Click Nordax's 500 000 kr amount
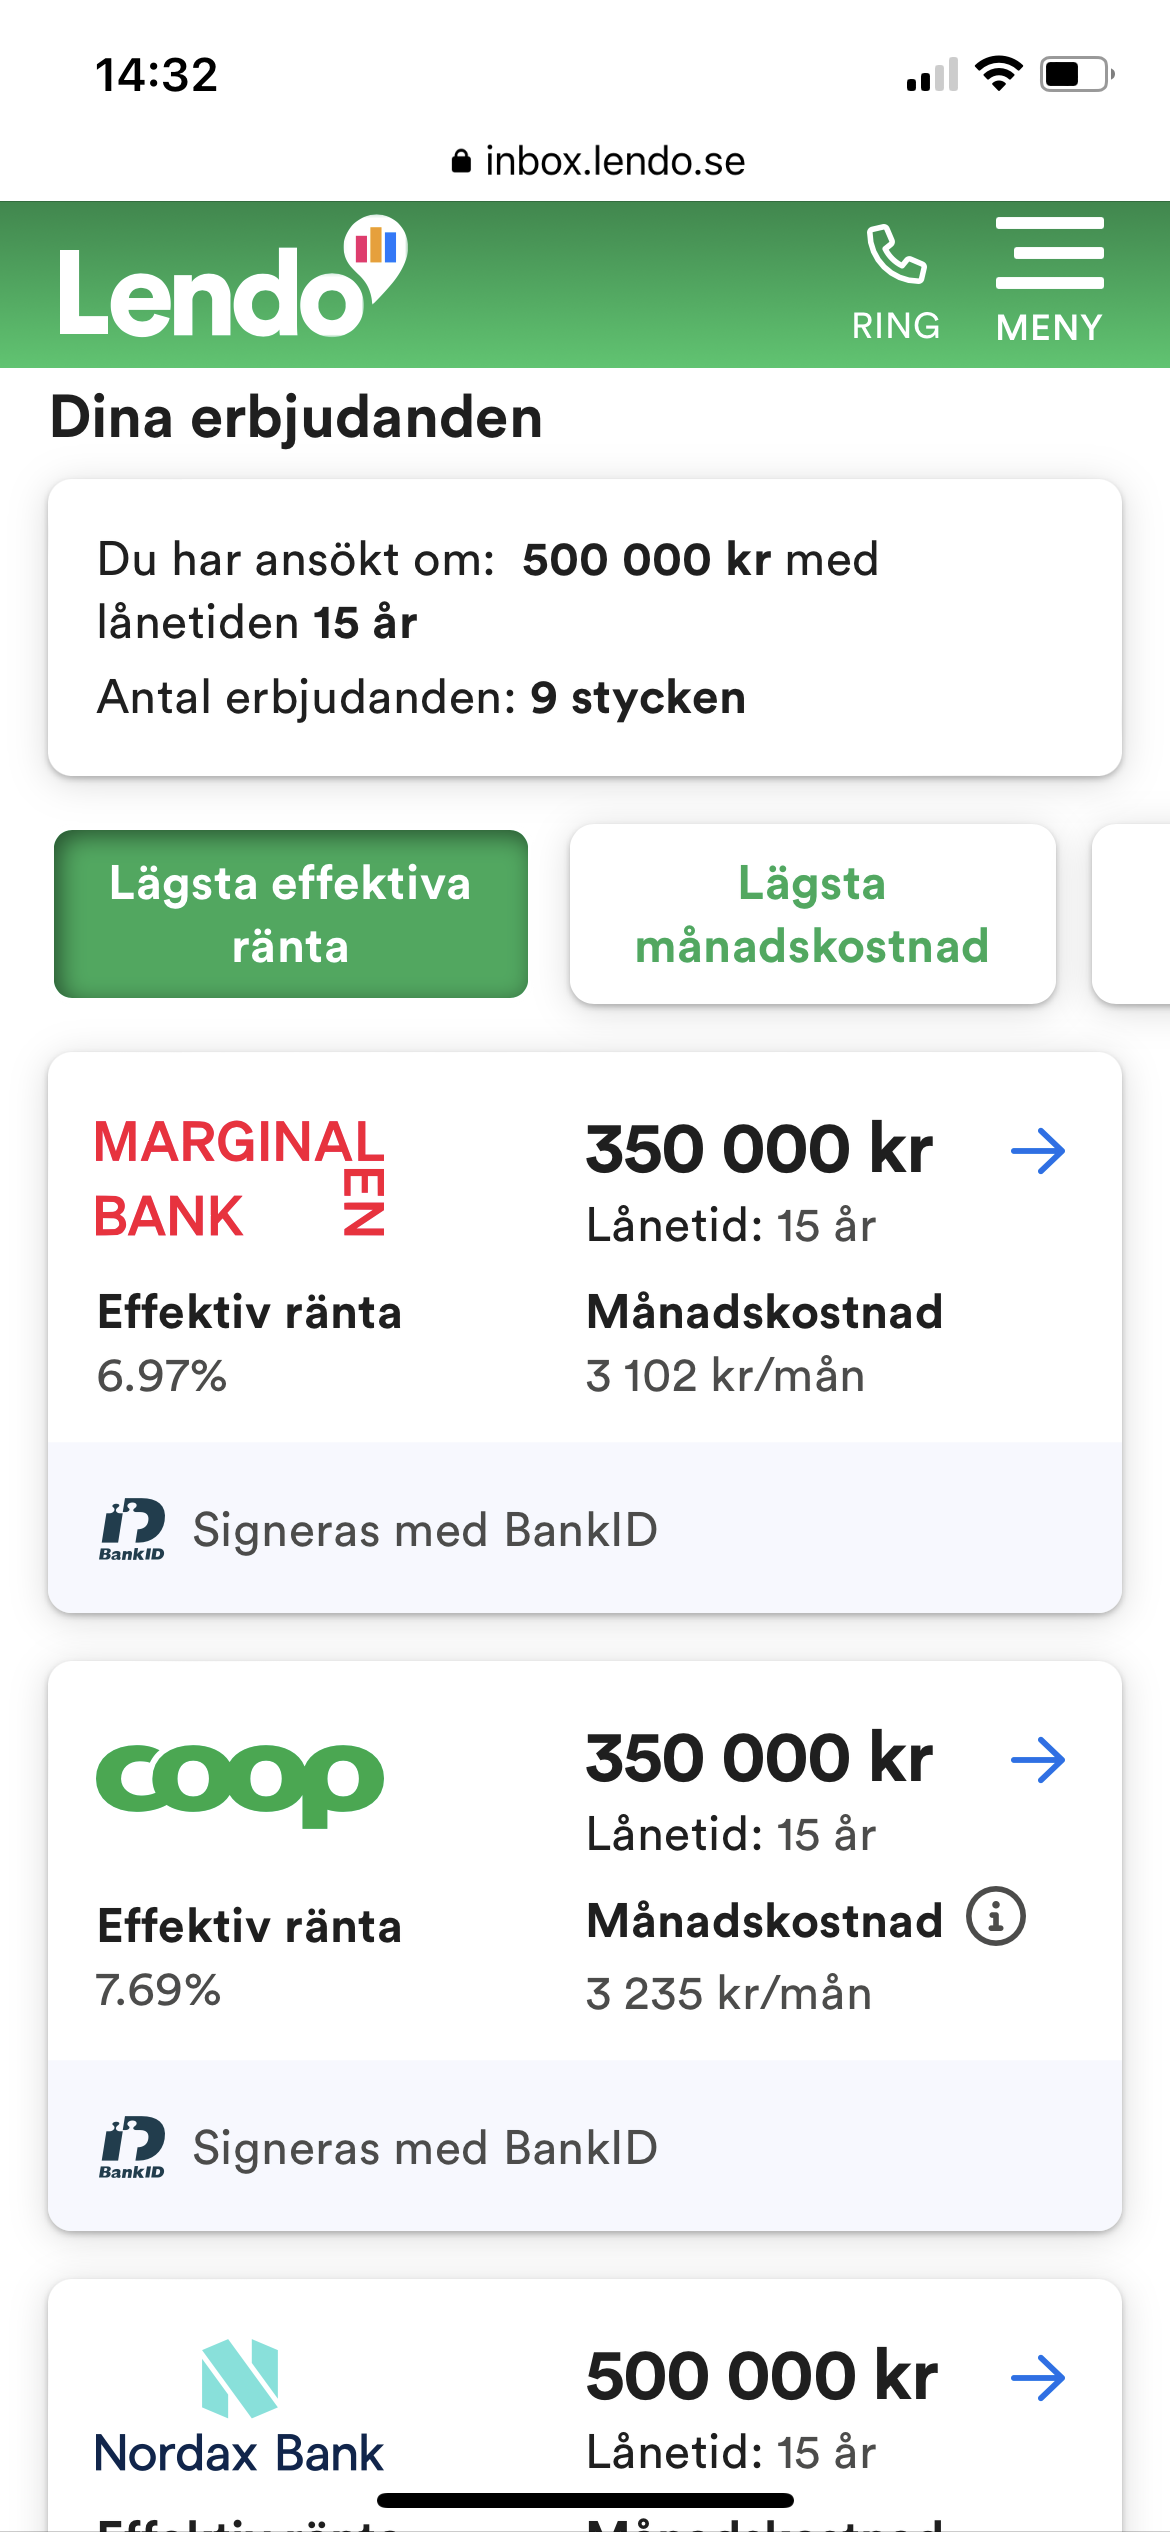Screen dimensions: 1170x2532 (762, 2377)
